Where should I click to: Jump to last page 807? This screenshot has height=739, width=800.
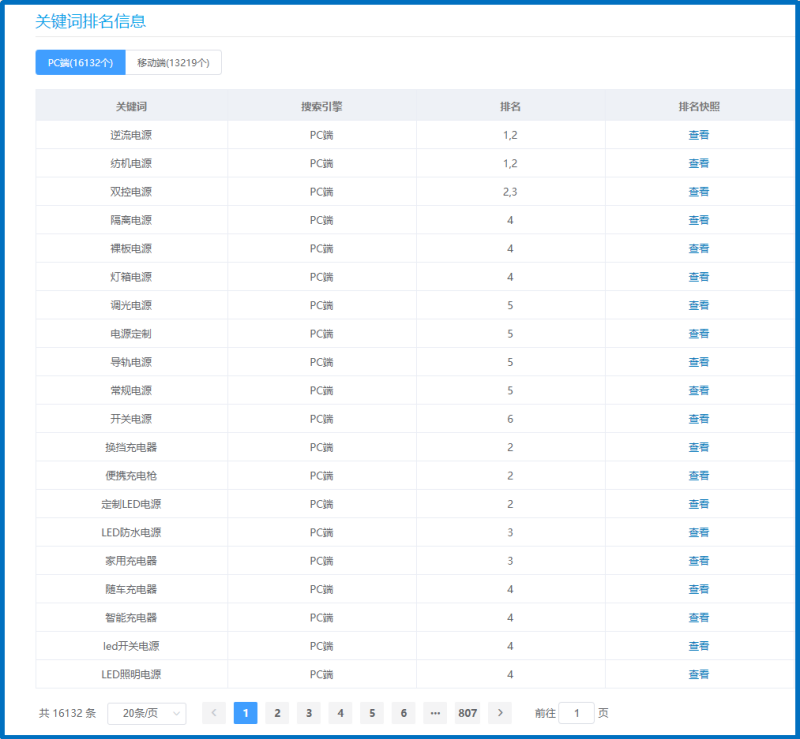tap(467, 713)
